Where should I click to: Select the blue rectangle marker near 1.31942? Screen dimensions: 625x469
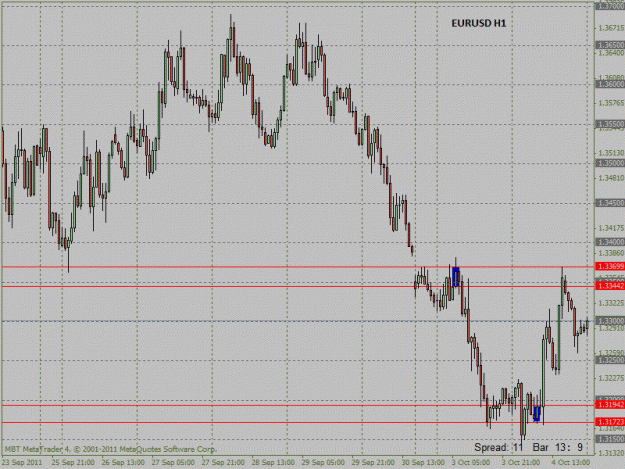[x=537, y=413]
